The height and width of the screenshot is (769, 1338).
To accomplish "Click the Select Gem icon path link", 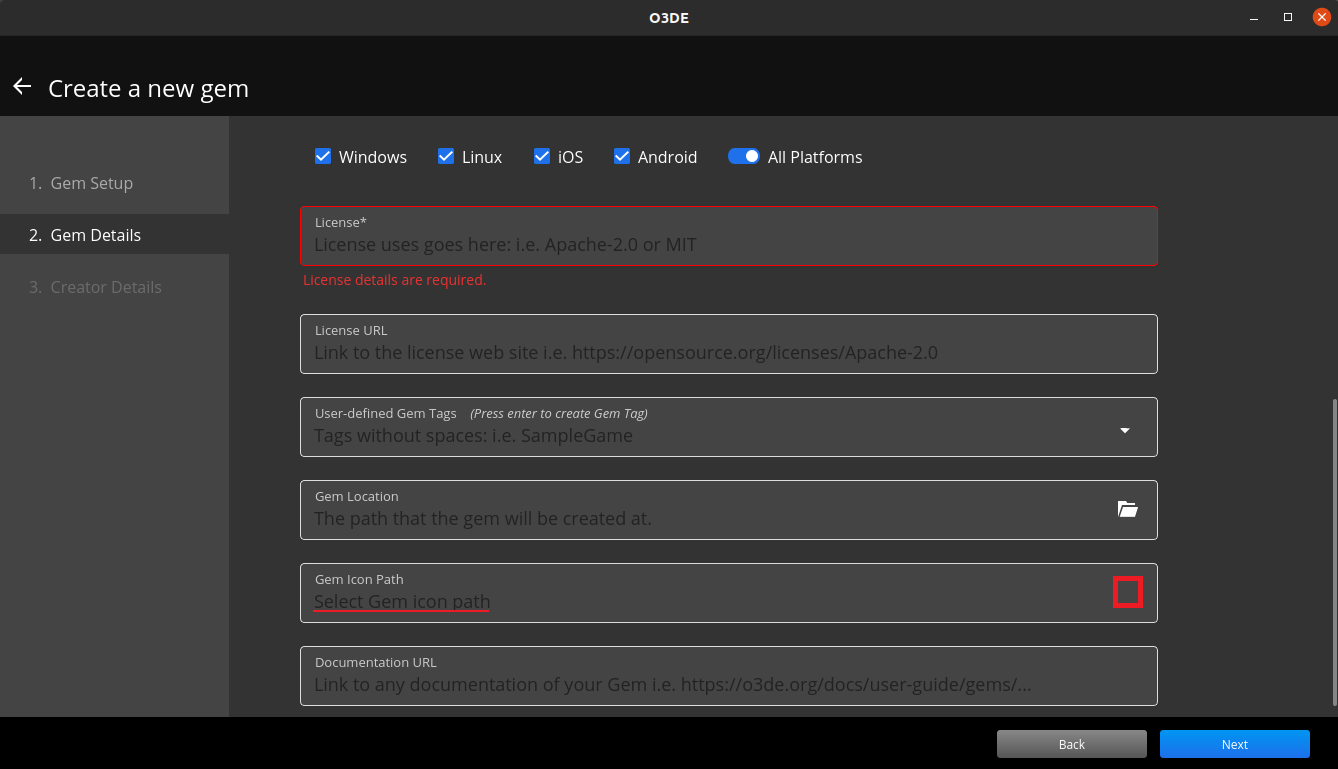I will pos(401,600).
